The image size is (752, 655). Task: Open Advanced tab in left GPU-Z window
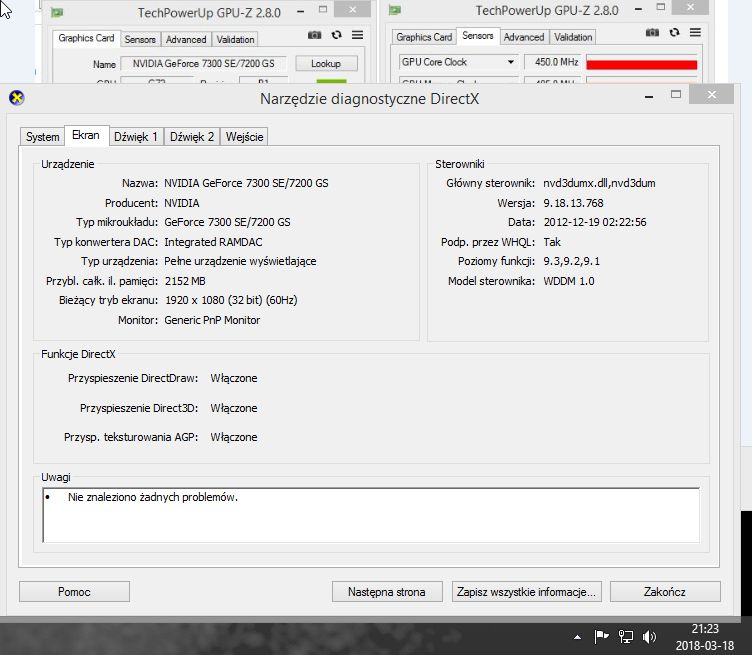pyautogui.click(x=186, y=39)
